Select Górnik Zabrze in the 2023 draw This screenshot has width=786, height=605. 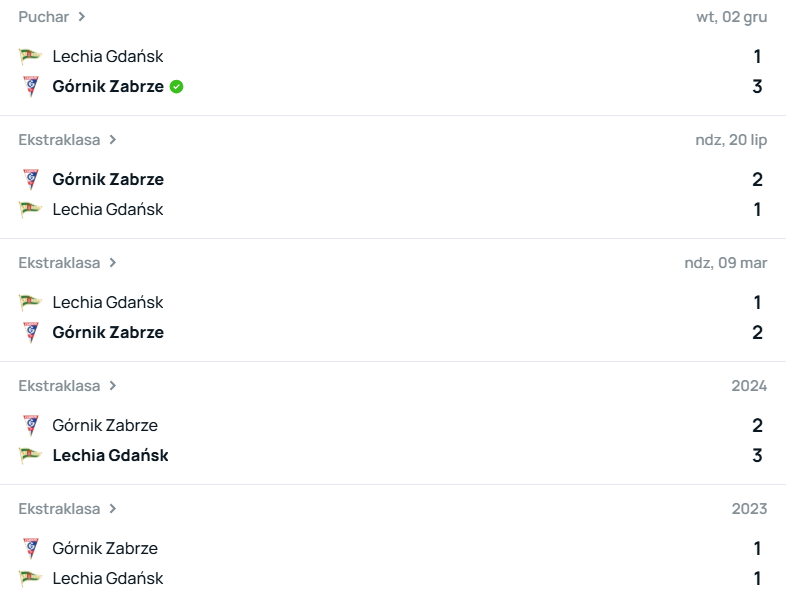pos(105,548)
